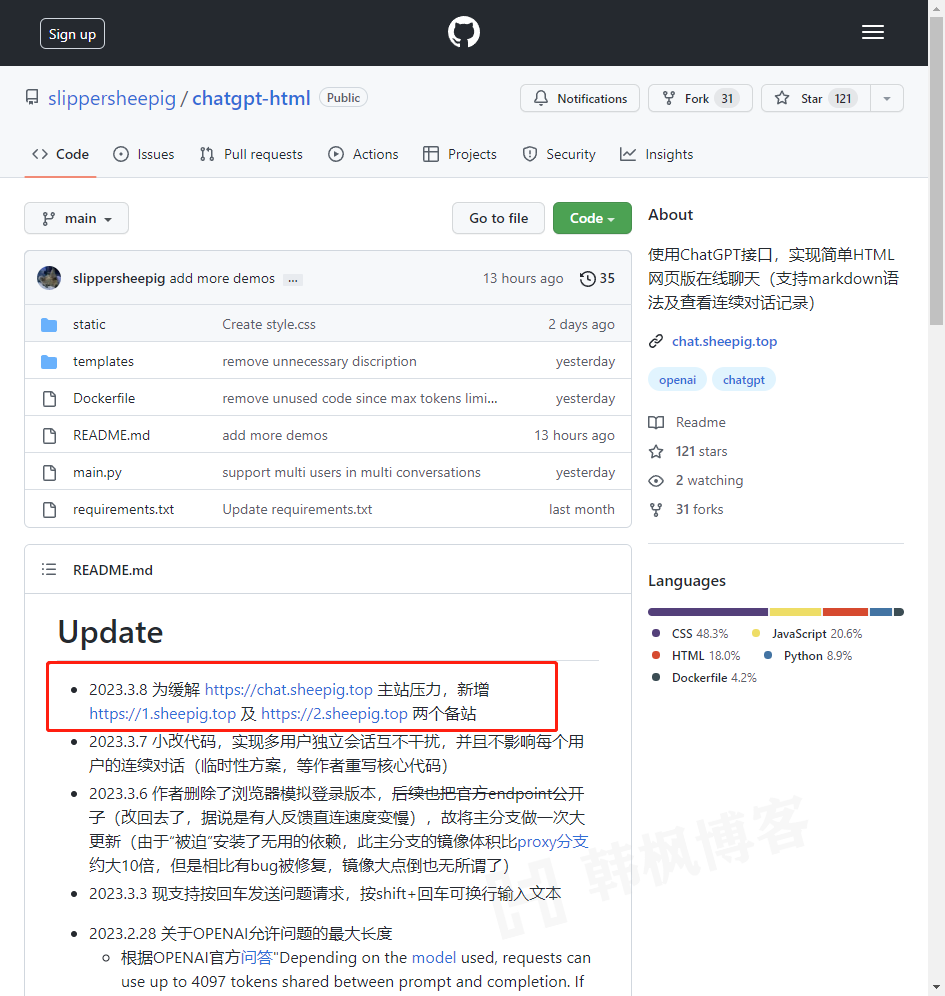Open the green Code dropdown

coord(592,218)
